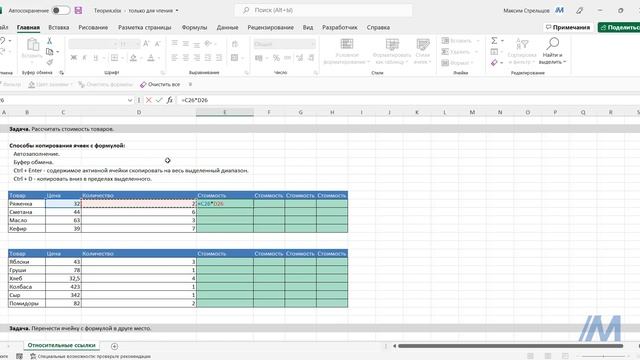Viewport: 640px width, 360px height.
Task: Open the Insert (Вставка) ribbon tab
Action: [x=58, y=27]
